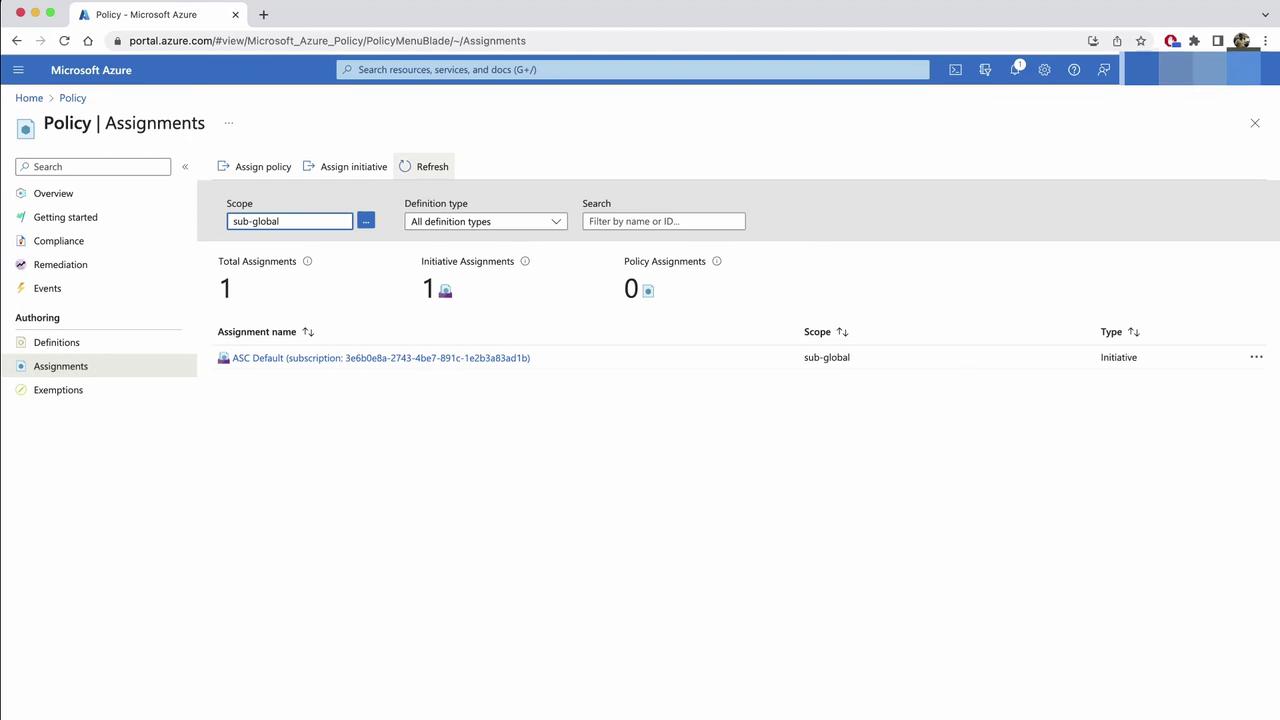Click the Policy Assignments info icon
1280x720 pixels.
pos(716,261)
